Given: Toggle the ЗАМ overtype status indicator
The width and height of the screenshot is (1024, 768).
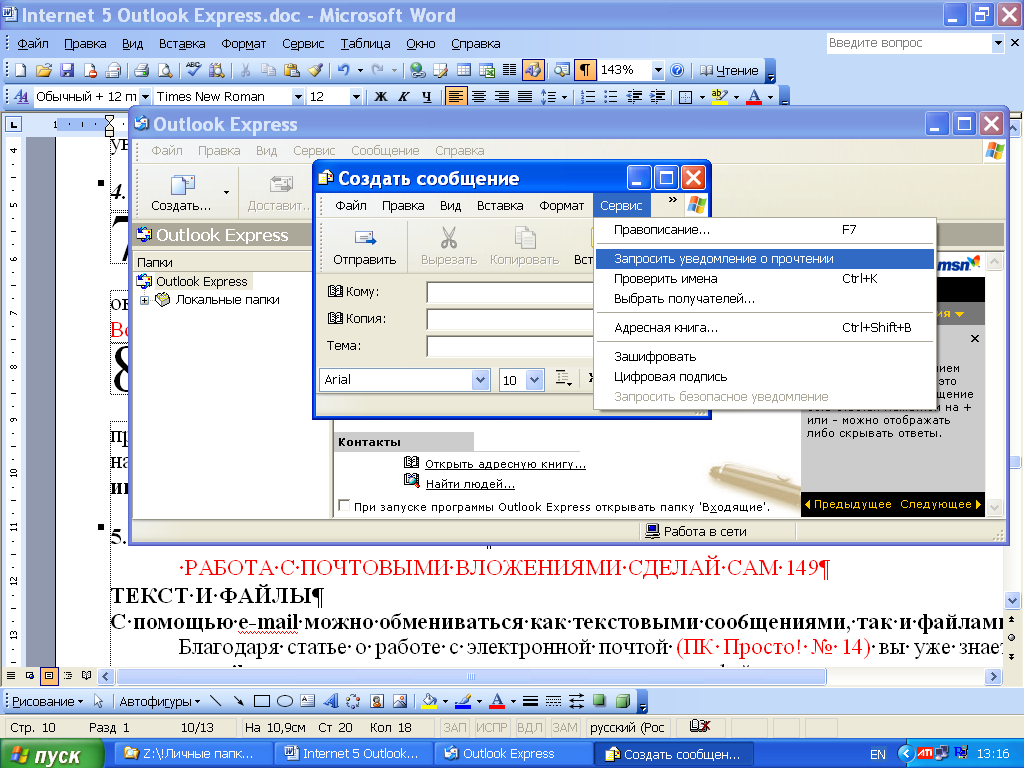Looking at the screenshot, I should [564, 728].
